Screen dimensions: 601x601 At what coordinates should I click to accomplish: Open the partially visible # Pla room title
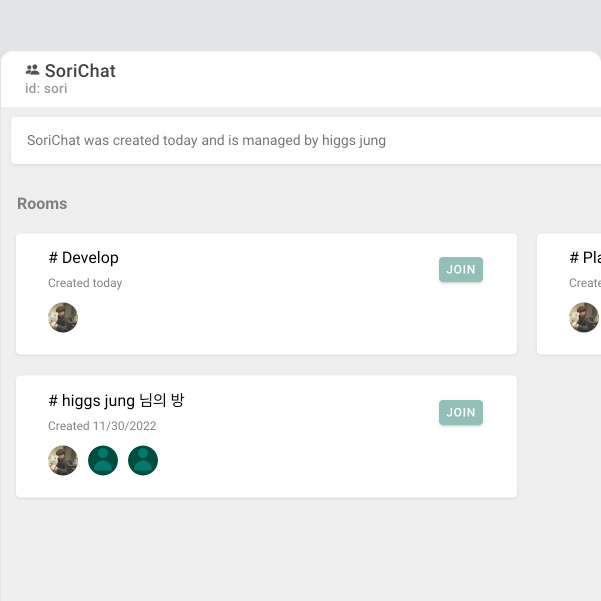pyautogui.click(x=585, y=258)
